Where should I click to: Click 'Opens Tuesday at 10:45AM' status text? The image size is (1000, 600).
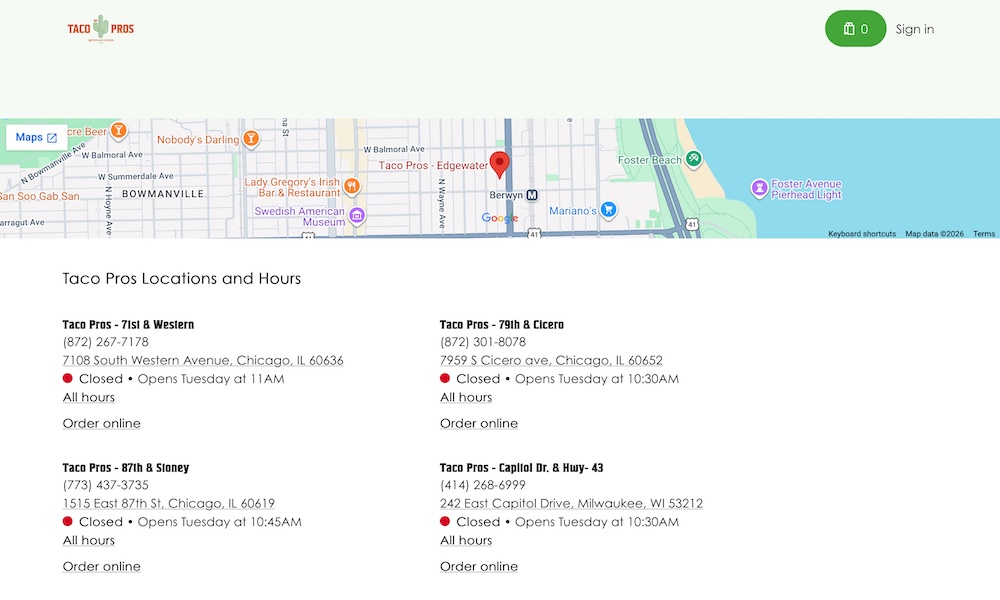[x=219, y=522]
